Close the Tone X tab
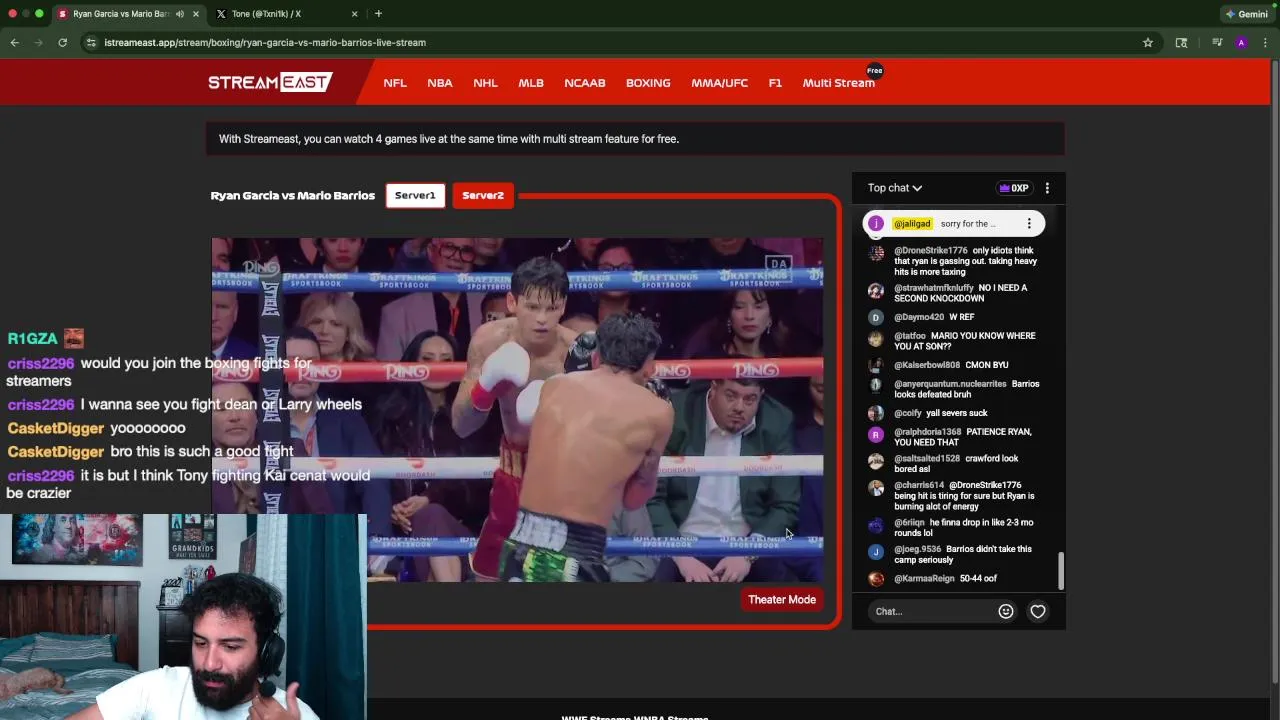This screenshot has width=1280, height=720. point(355,14)
